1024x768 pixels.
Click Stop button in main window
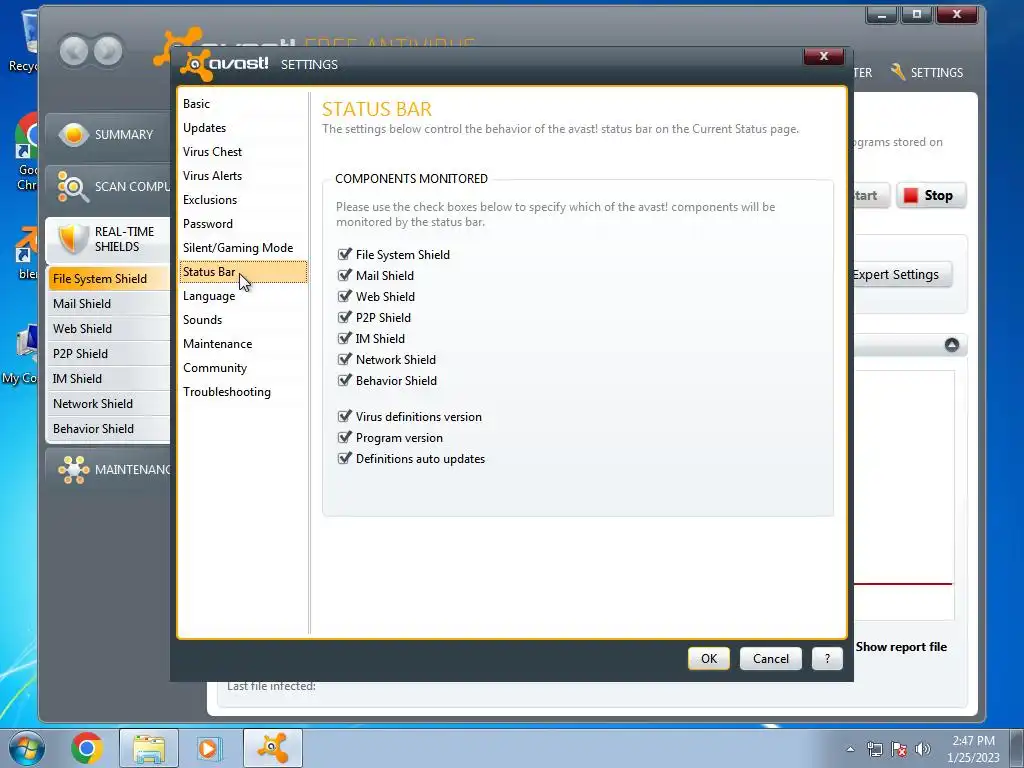coord(931,195)
